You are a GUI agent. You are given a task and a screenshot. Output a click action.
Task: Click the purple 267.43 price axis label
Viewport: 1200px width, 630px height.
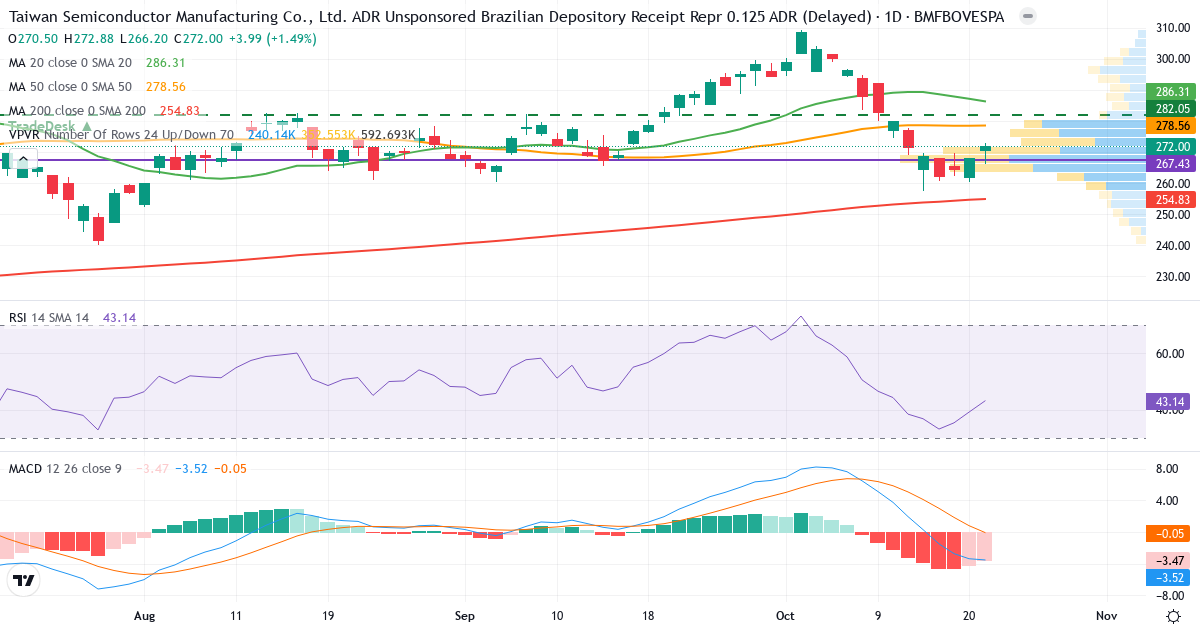1171,163
